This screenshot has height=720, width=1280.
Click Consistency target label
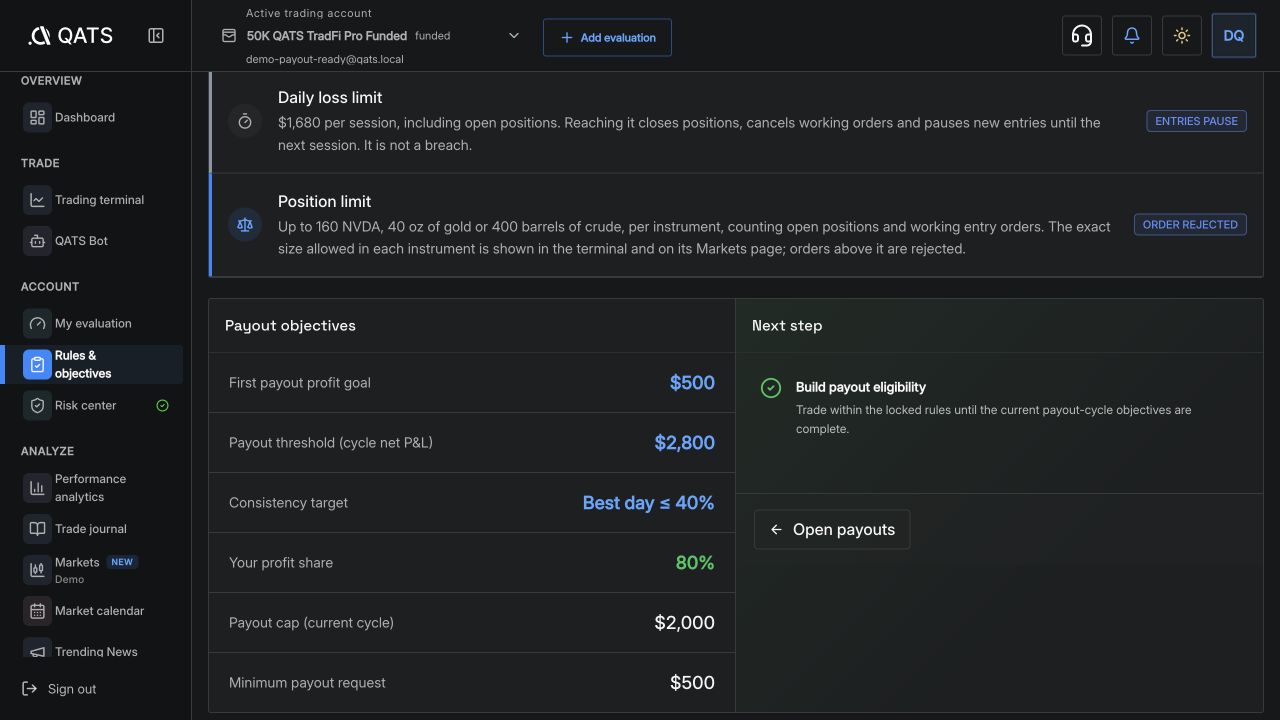(288, 503)
